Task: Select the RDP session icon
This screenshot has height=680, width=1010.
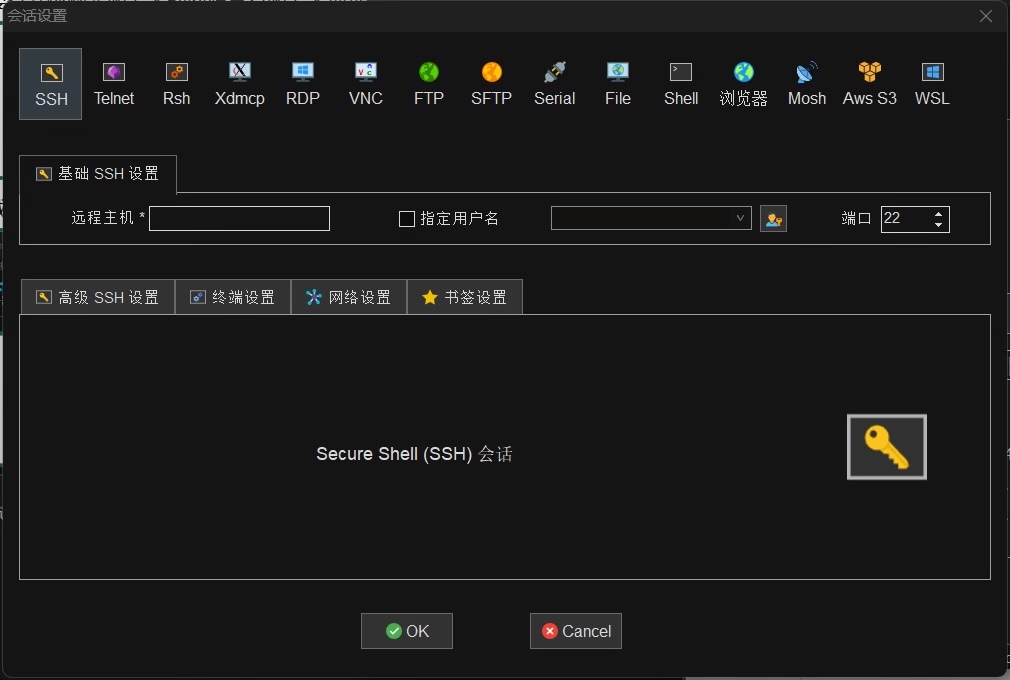Action: [303, 84]
